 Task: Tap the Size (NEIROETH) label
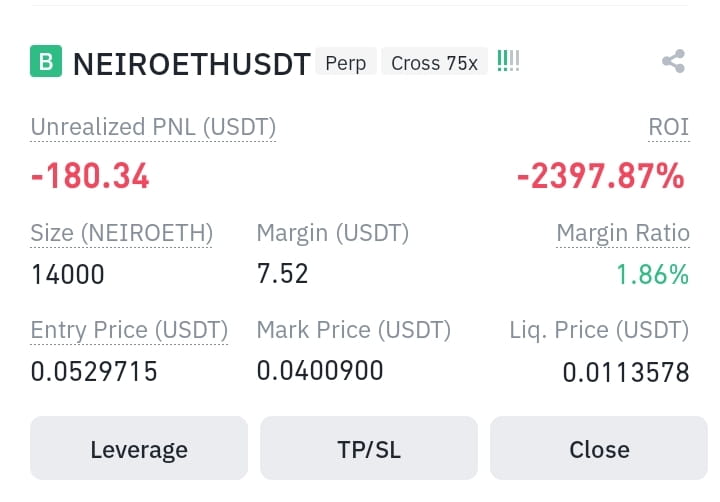point(122,233)
